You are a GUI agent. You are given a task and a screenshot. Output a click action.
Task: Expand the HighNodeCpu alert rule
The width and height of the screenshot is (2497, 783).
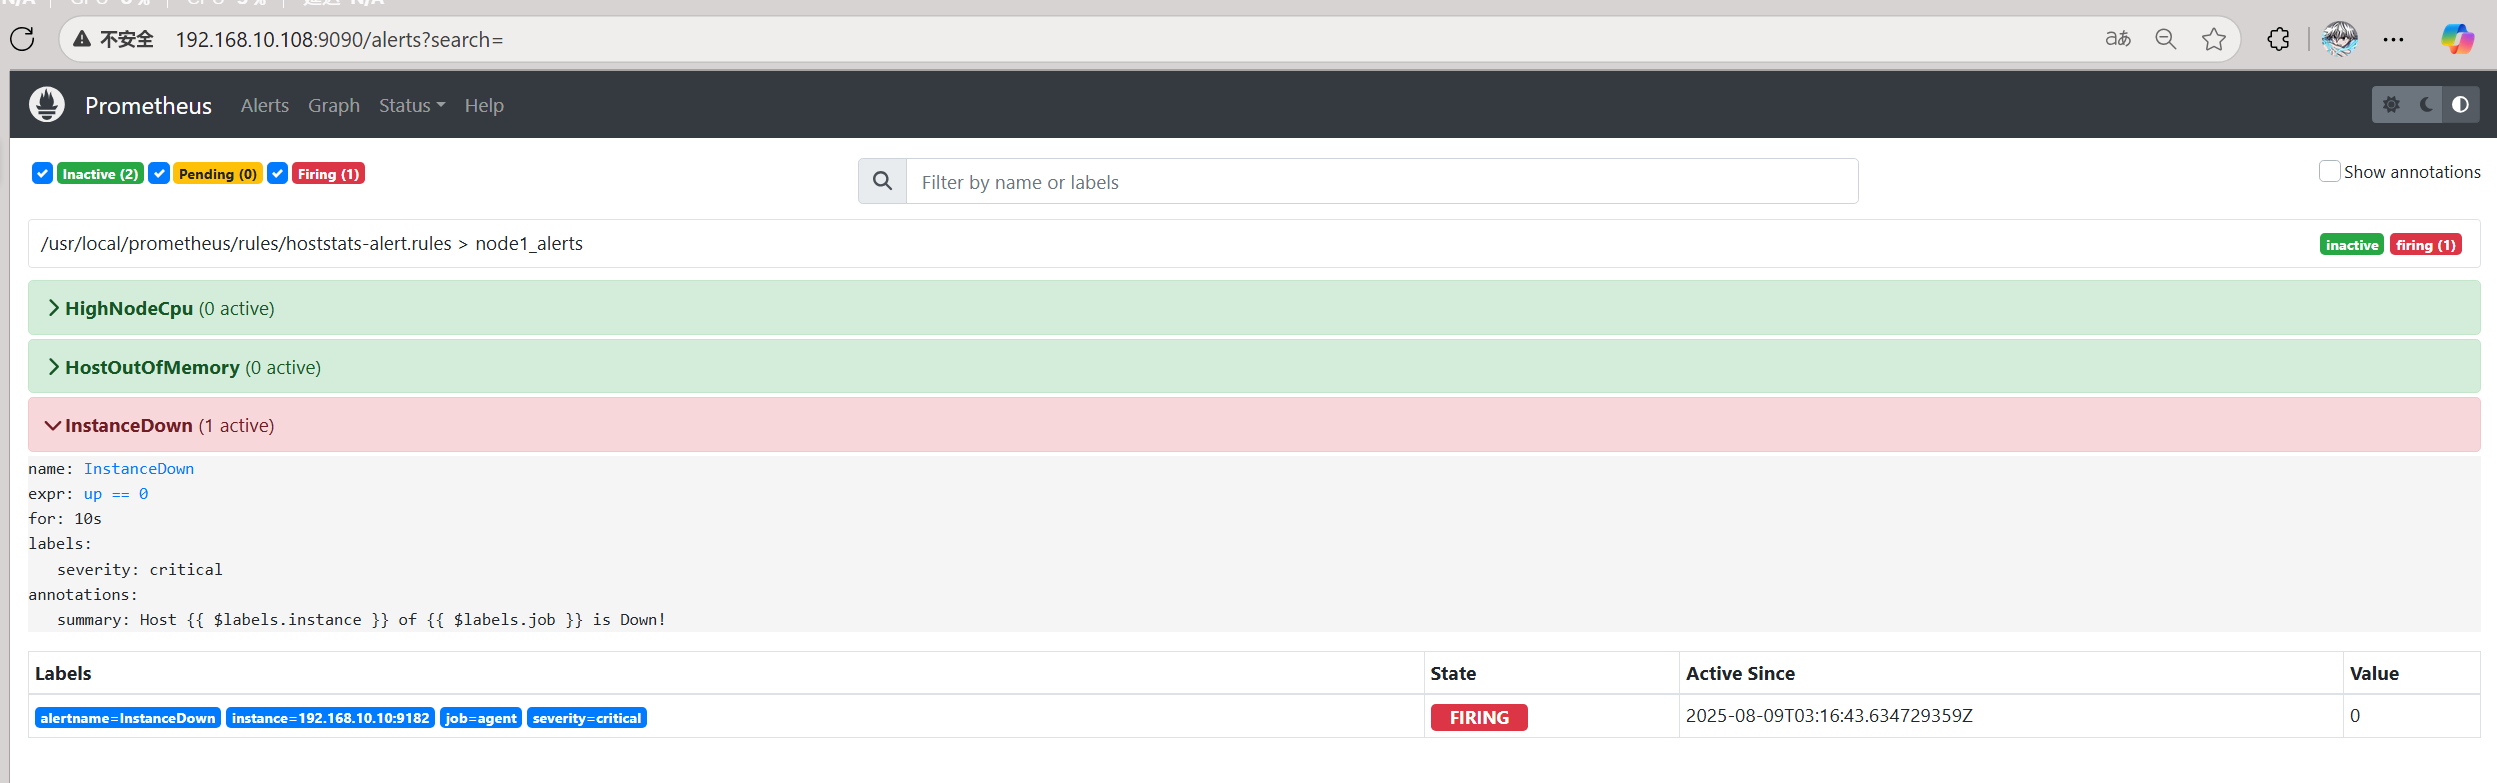pos(1254,308)
